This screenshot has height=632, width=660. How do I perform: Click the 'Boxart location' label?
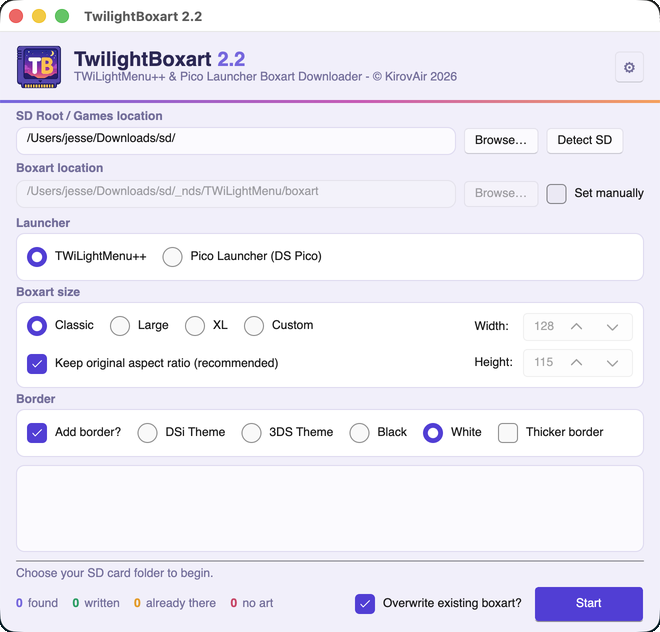60,168
